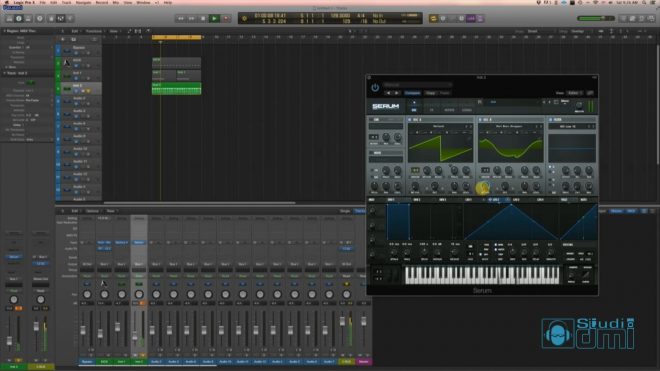Toggle the OSC A enable switch
The height and width of the screenshot is (371, 660).
pos(410,120)
